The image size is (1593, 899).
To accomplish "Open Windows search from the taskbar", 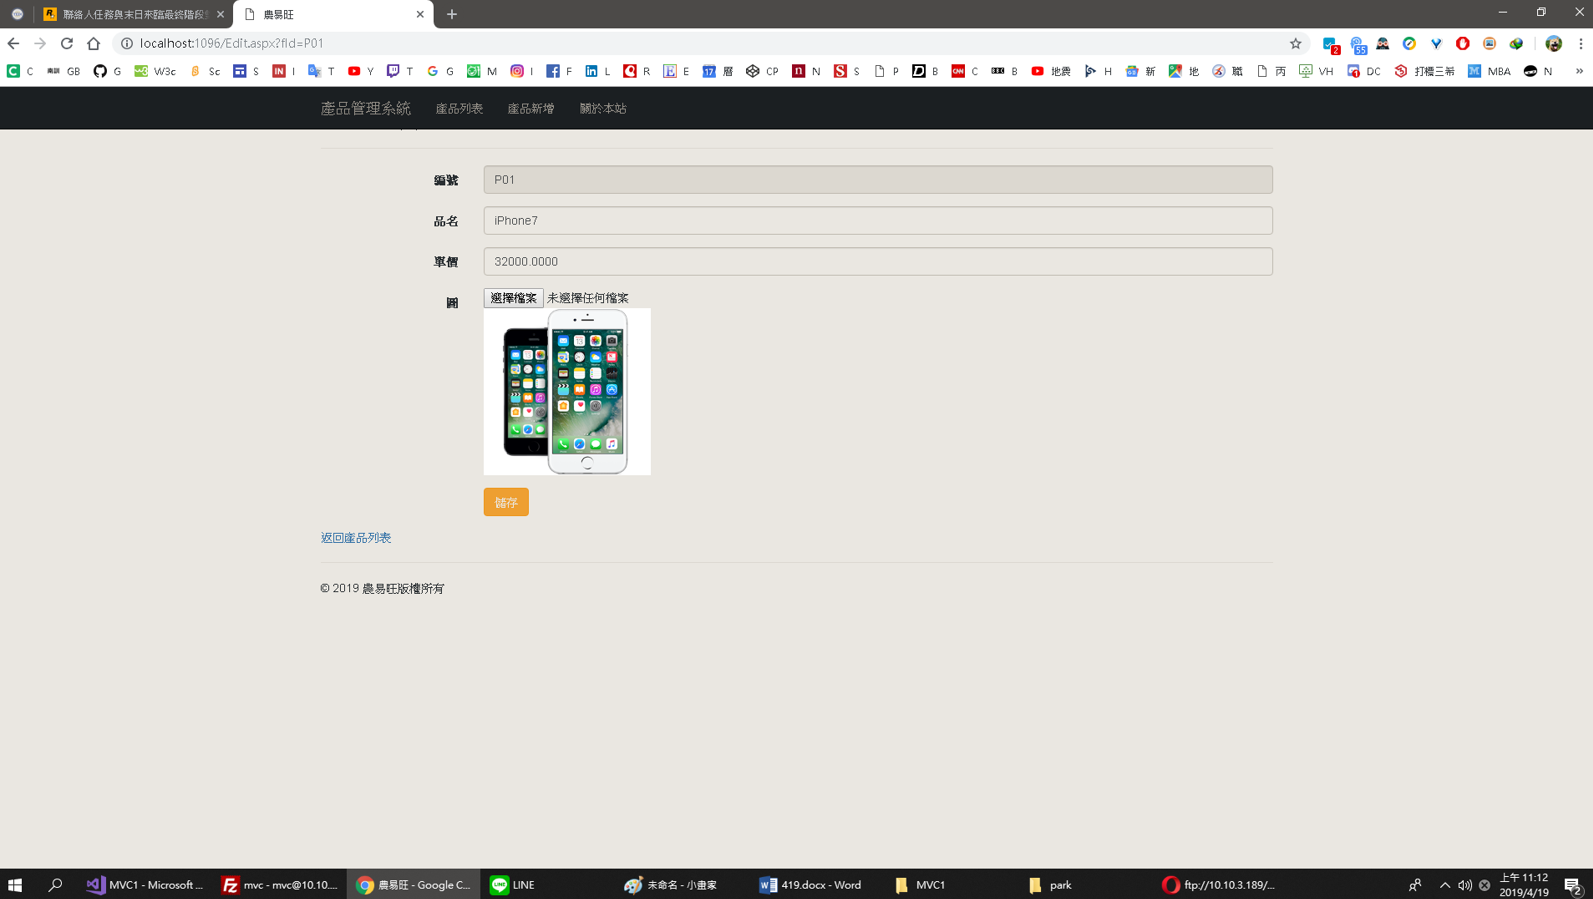I will pos(55,885).
